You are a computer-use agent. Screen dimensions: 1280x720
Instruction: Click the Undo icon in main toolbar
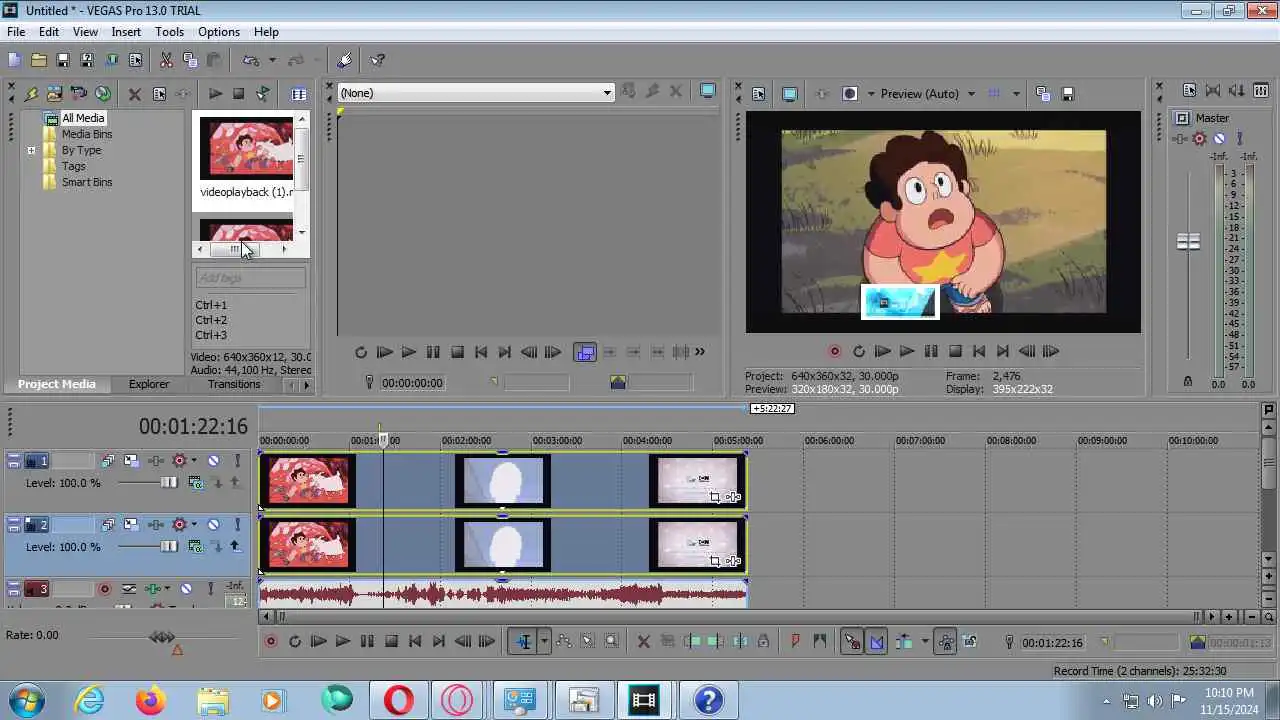[251, 60]
